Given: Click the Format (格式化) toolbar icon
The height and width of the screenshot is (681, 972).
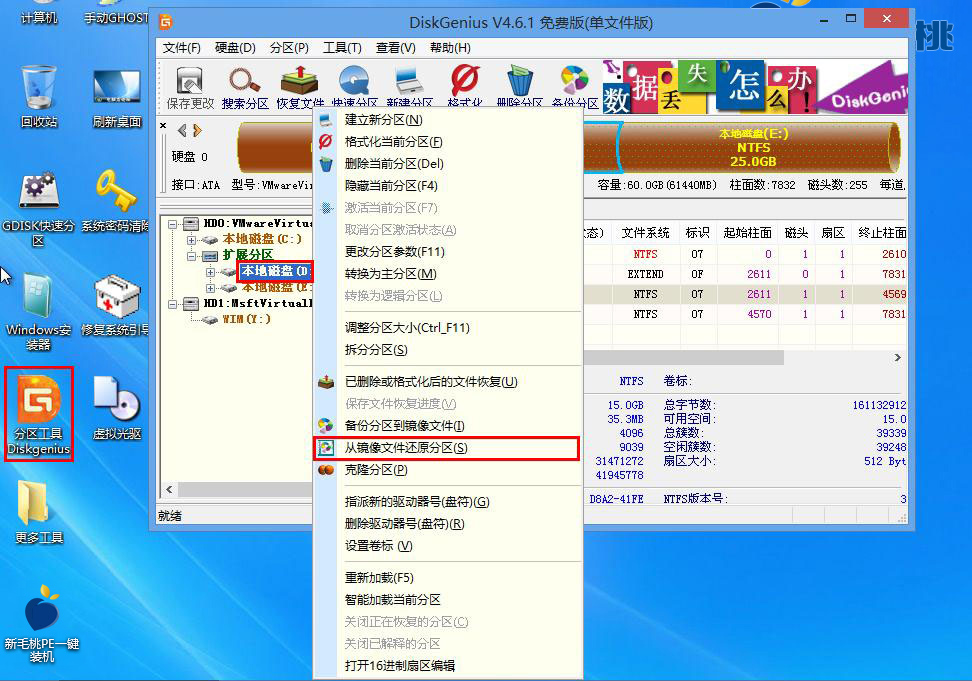Looking at the screenshot, I should tap(464, 88).
